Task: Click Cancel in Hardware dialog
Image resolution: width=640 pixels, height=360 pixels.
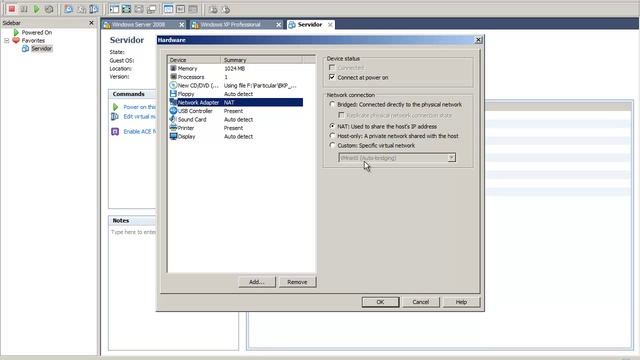Action: [420, 302]
